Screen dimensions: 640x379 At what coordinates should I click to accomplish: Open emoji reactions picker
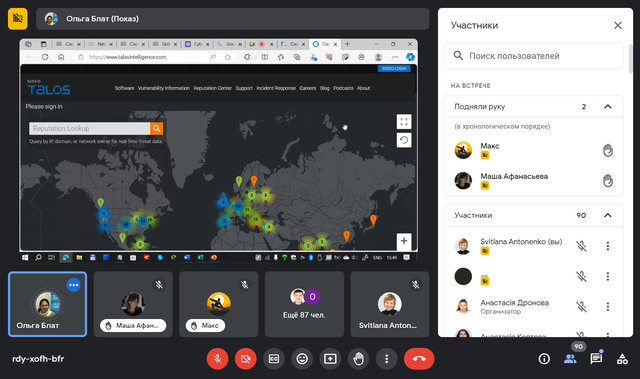302,359
